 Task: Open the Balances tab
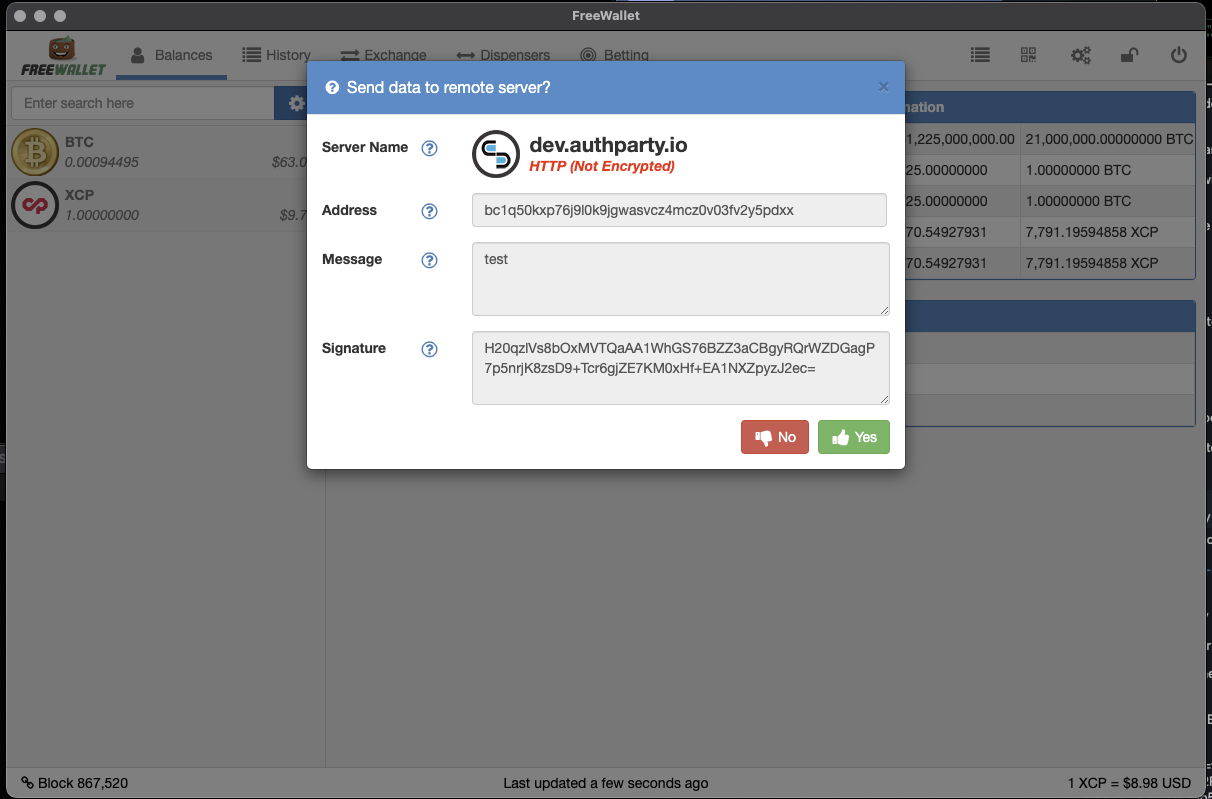coord(171,55)
